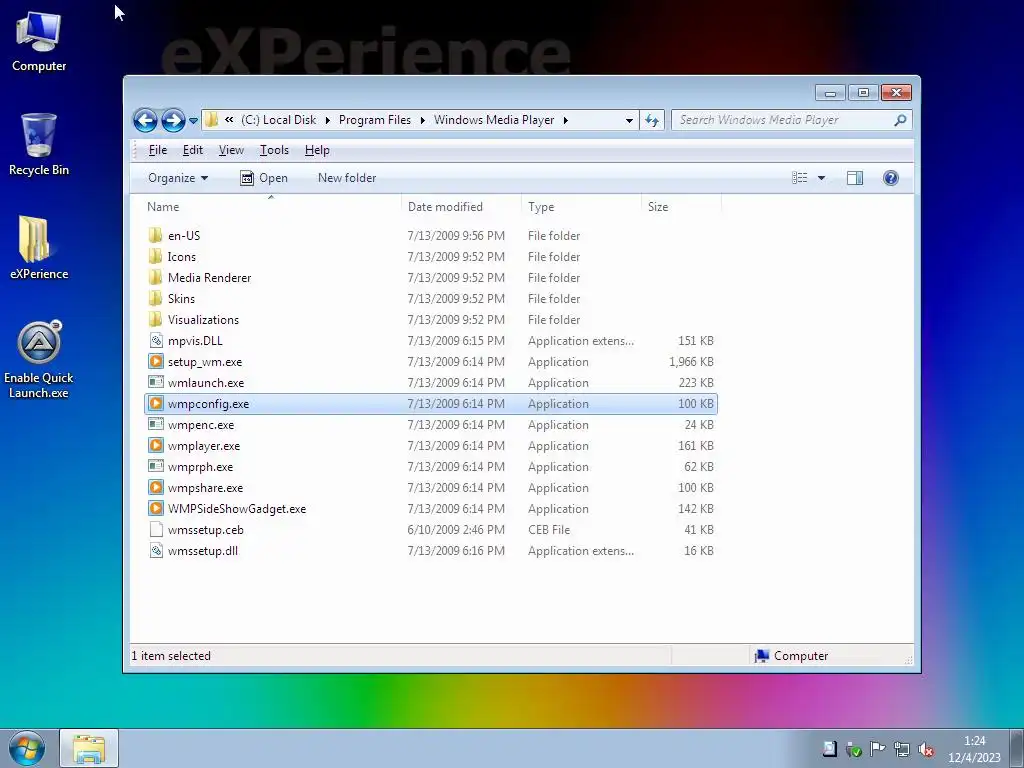Open recent pages dropdown next to Forward

(193, 121)
